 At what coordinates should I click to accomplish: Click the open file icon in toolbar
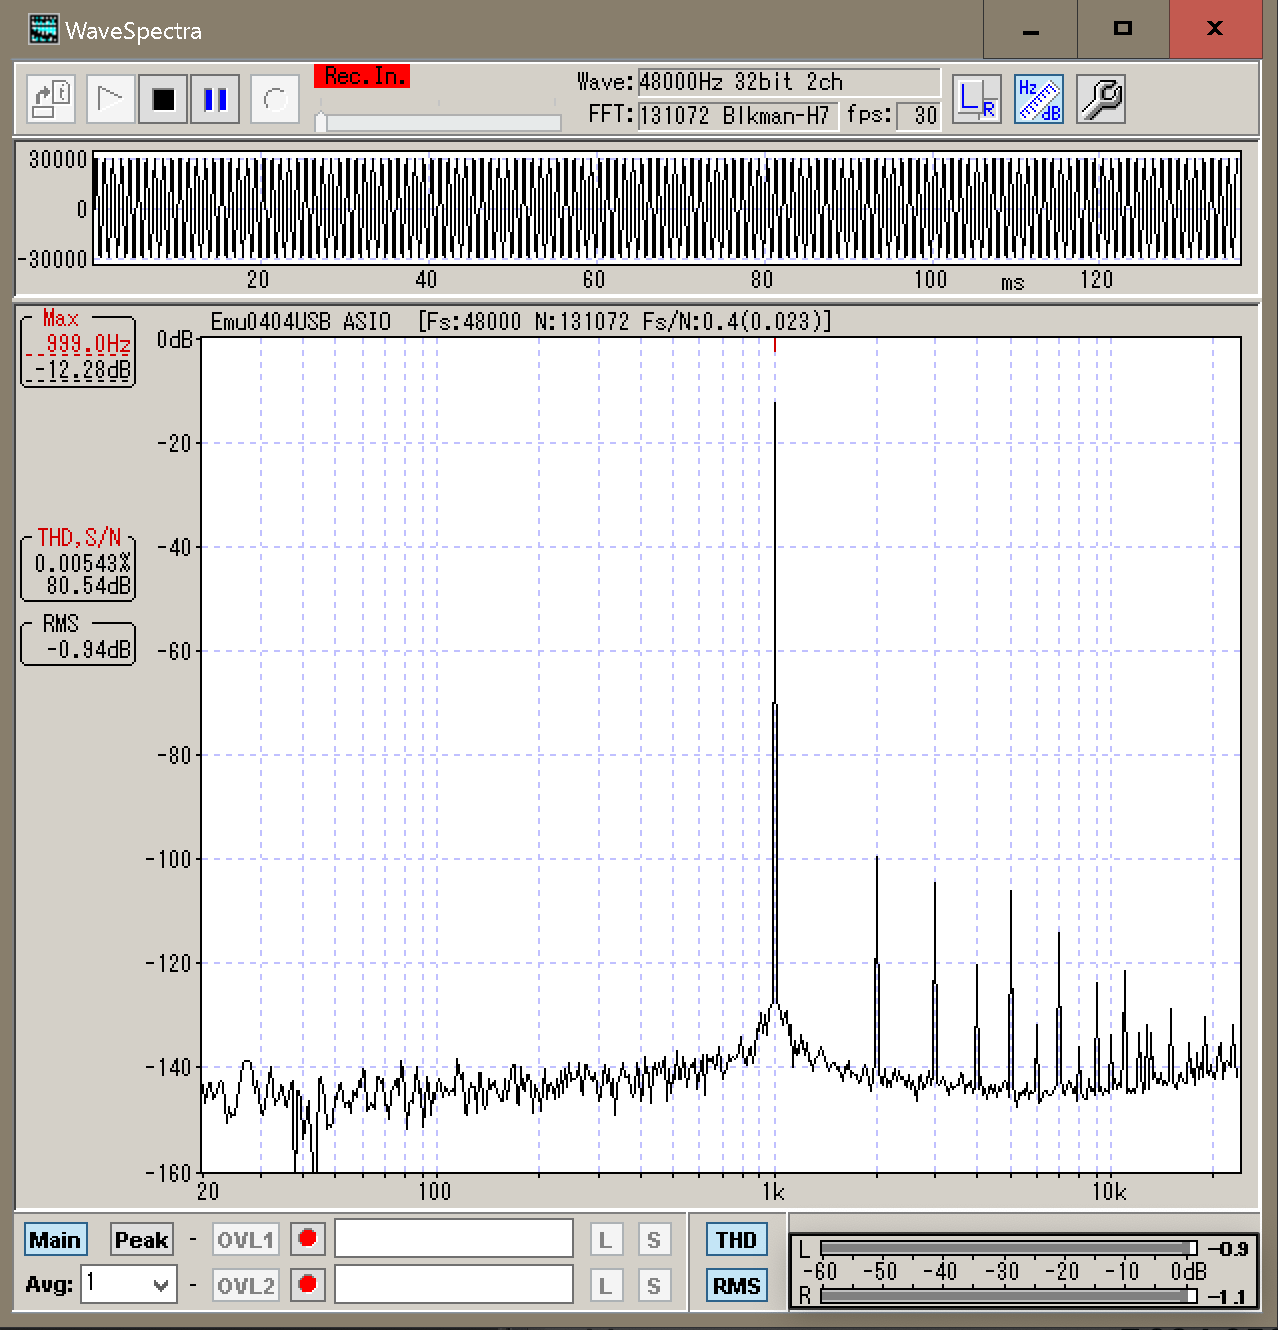50,99
